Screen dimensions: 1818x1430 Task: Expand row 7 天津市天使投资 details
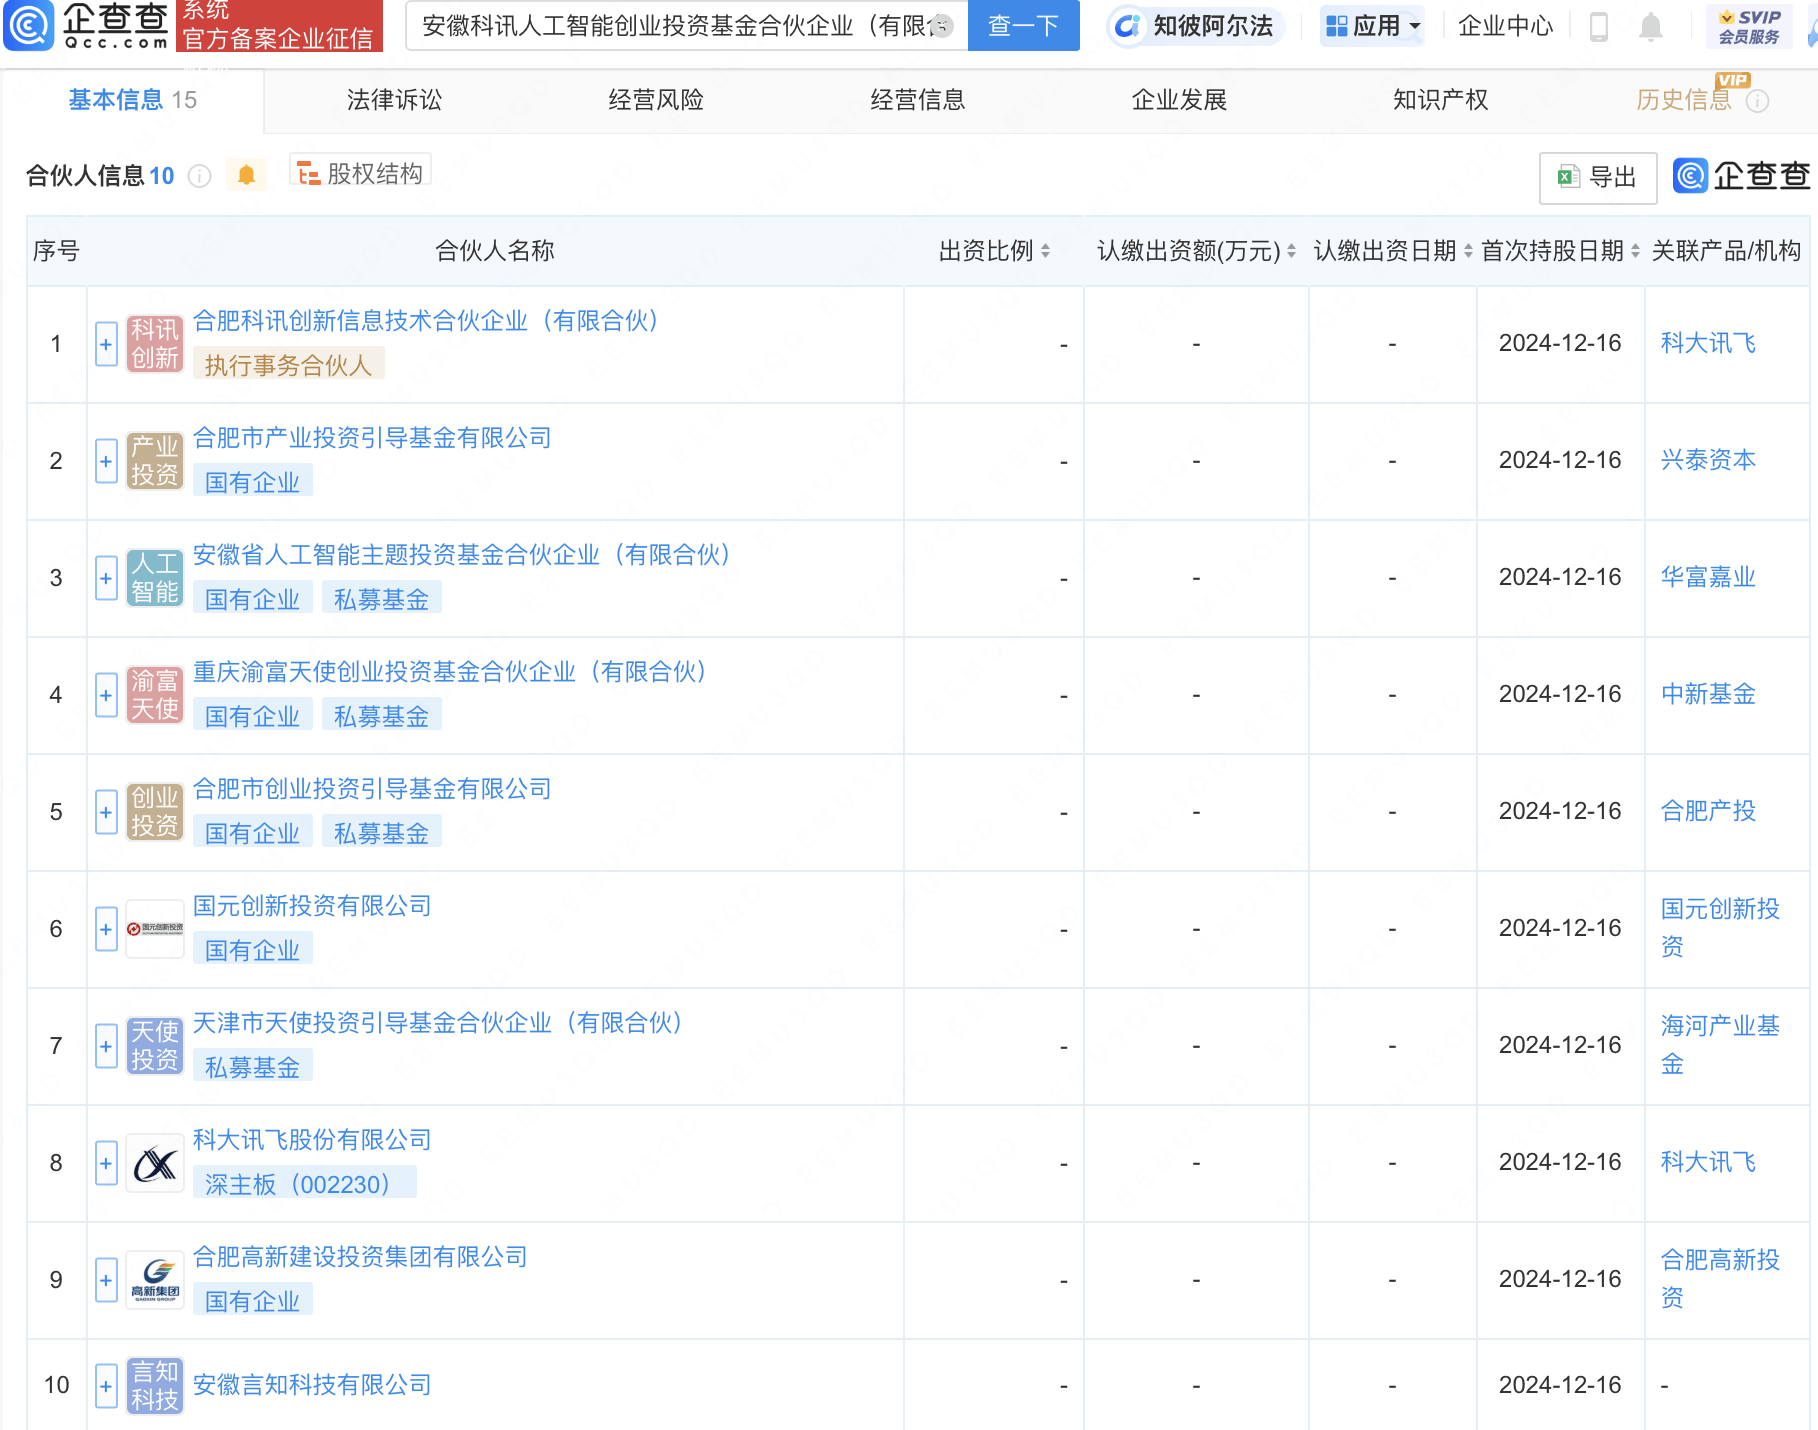(x=106, y=1046)
